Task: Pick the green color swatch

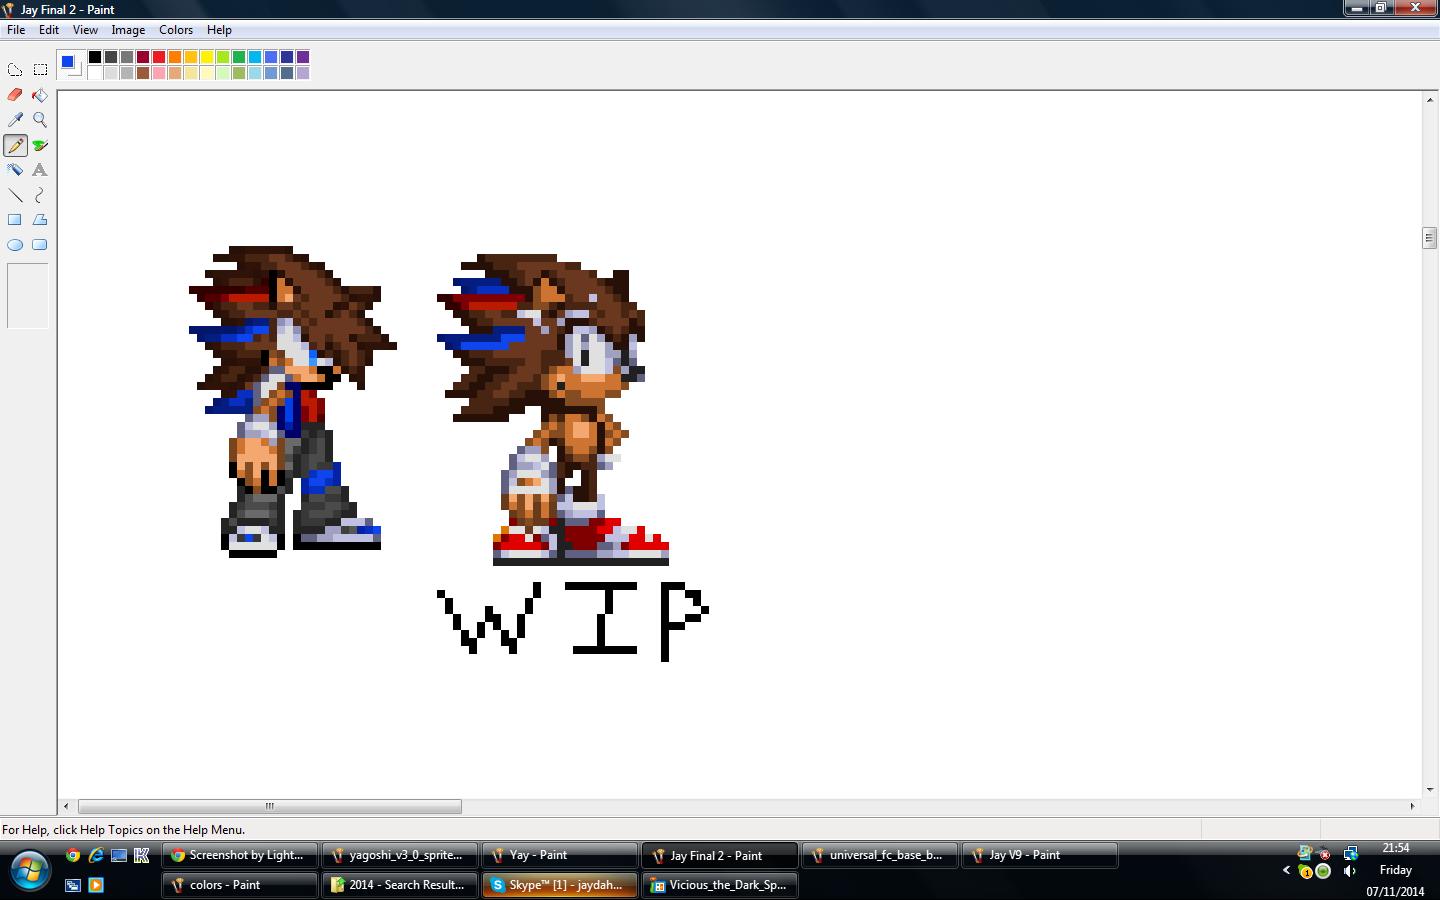Action: (x=239, y=57)
